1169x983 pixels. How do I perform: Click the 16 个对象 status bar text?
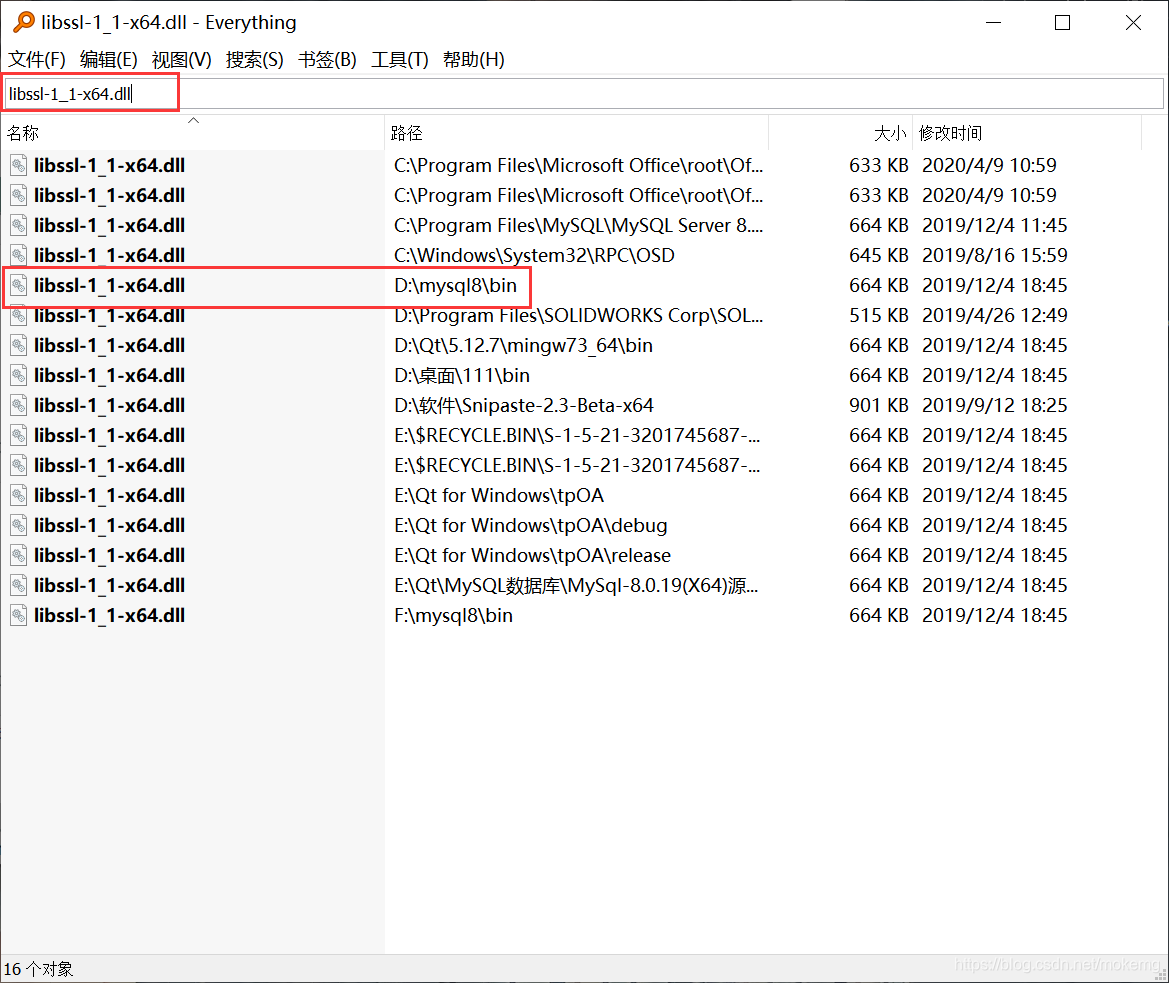click(39, 969)
